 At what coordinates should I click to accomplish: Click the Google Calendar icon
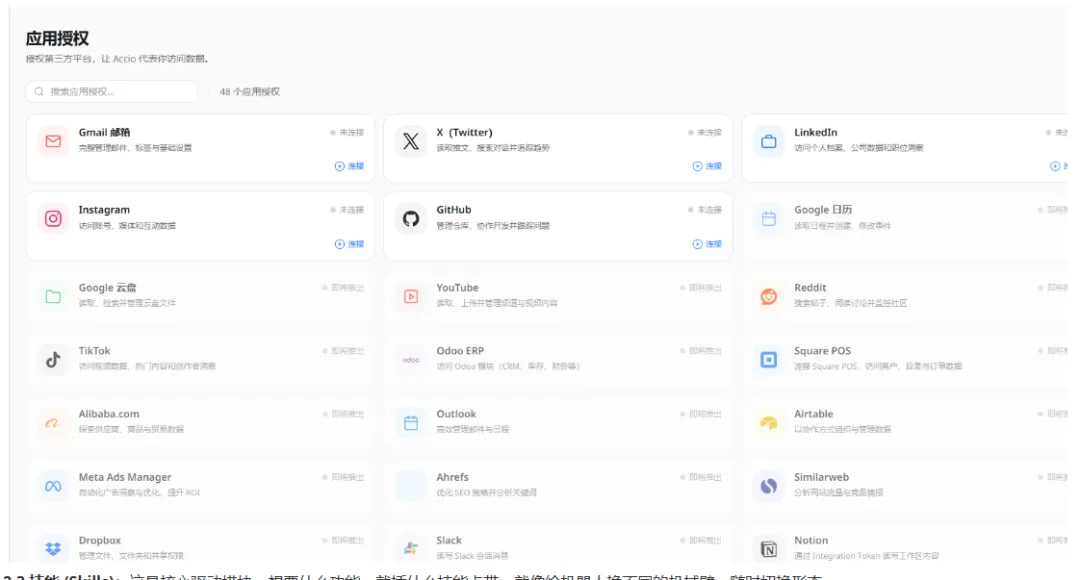769,218
